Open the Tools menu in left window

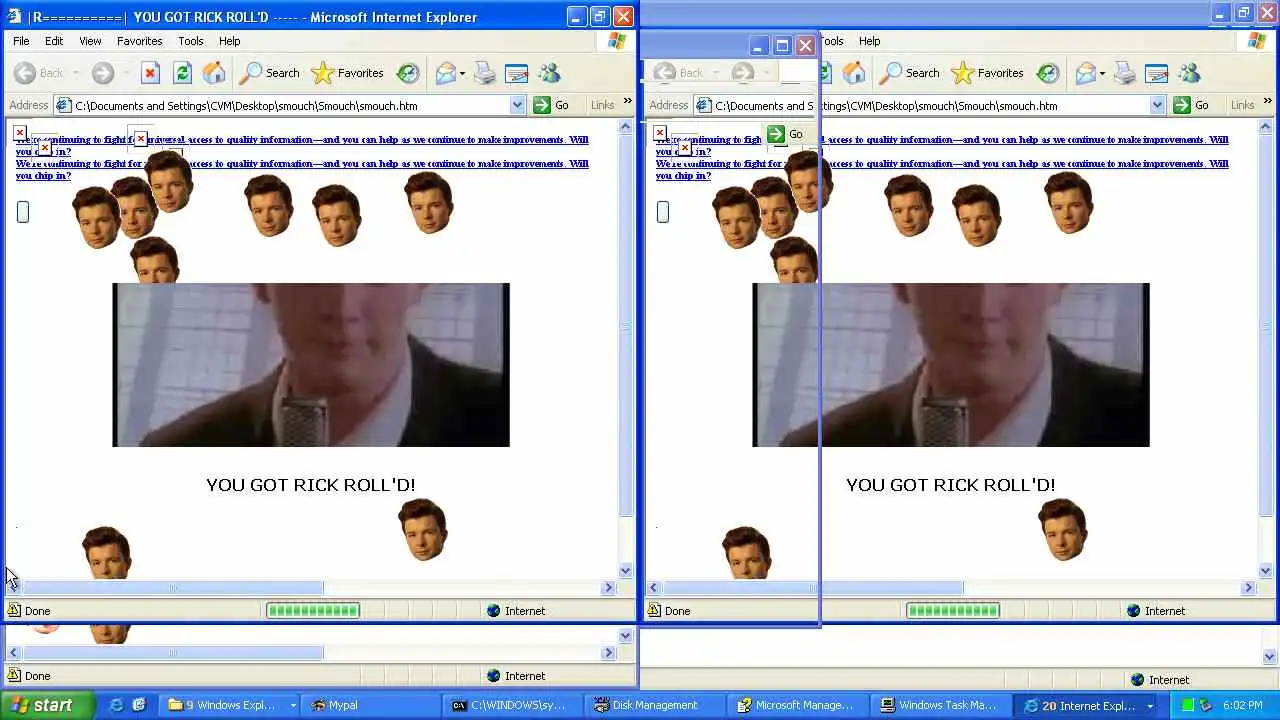(x=191, y=41)
